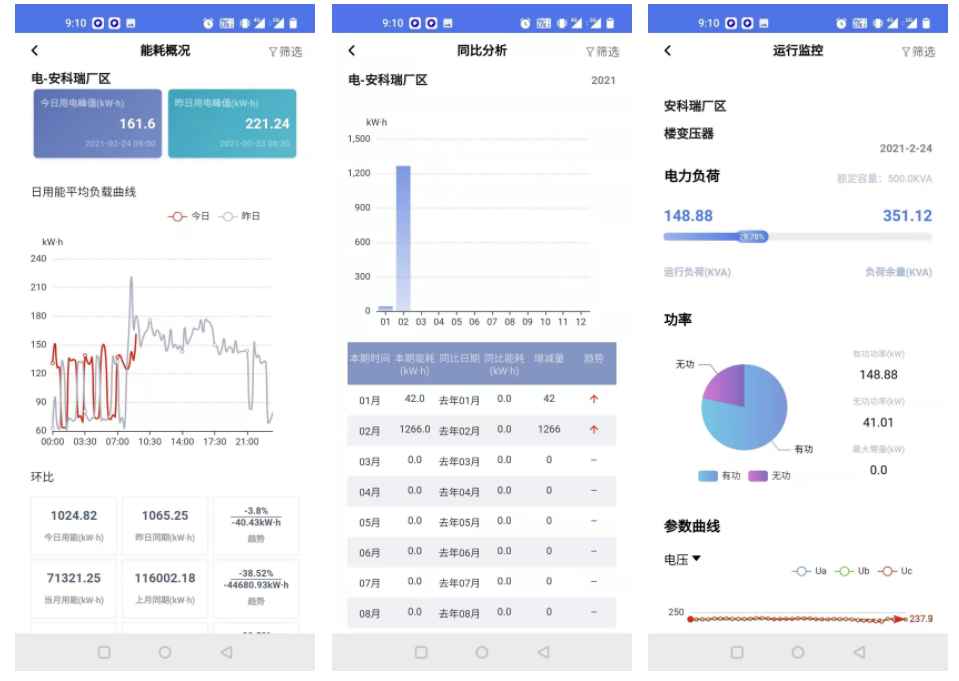The width and height of the screenshot is (959, 681).
Task: Select 237.9 voltage end value
Action: coord(921,619)
